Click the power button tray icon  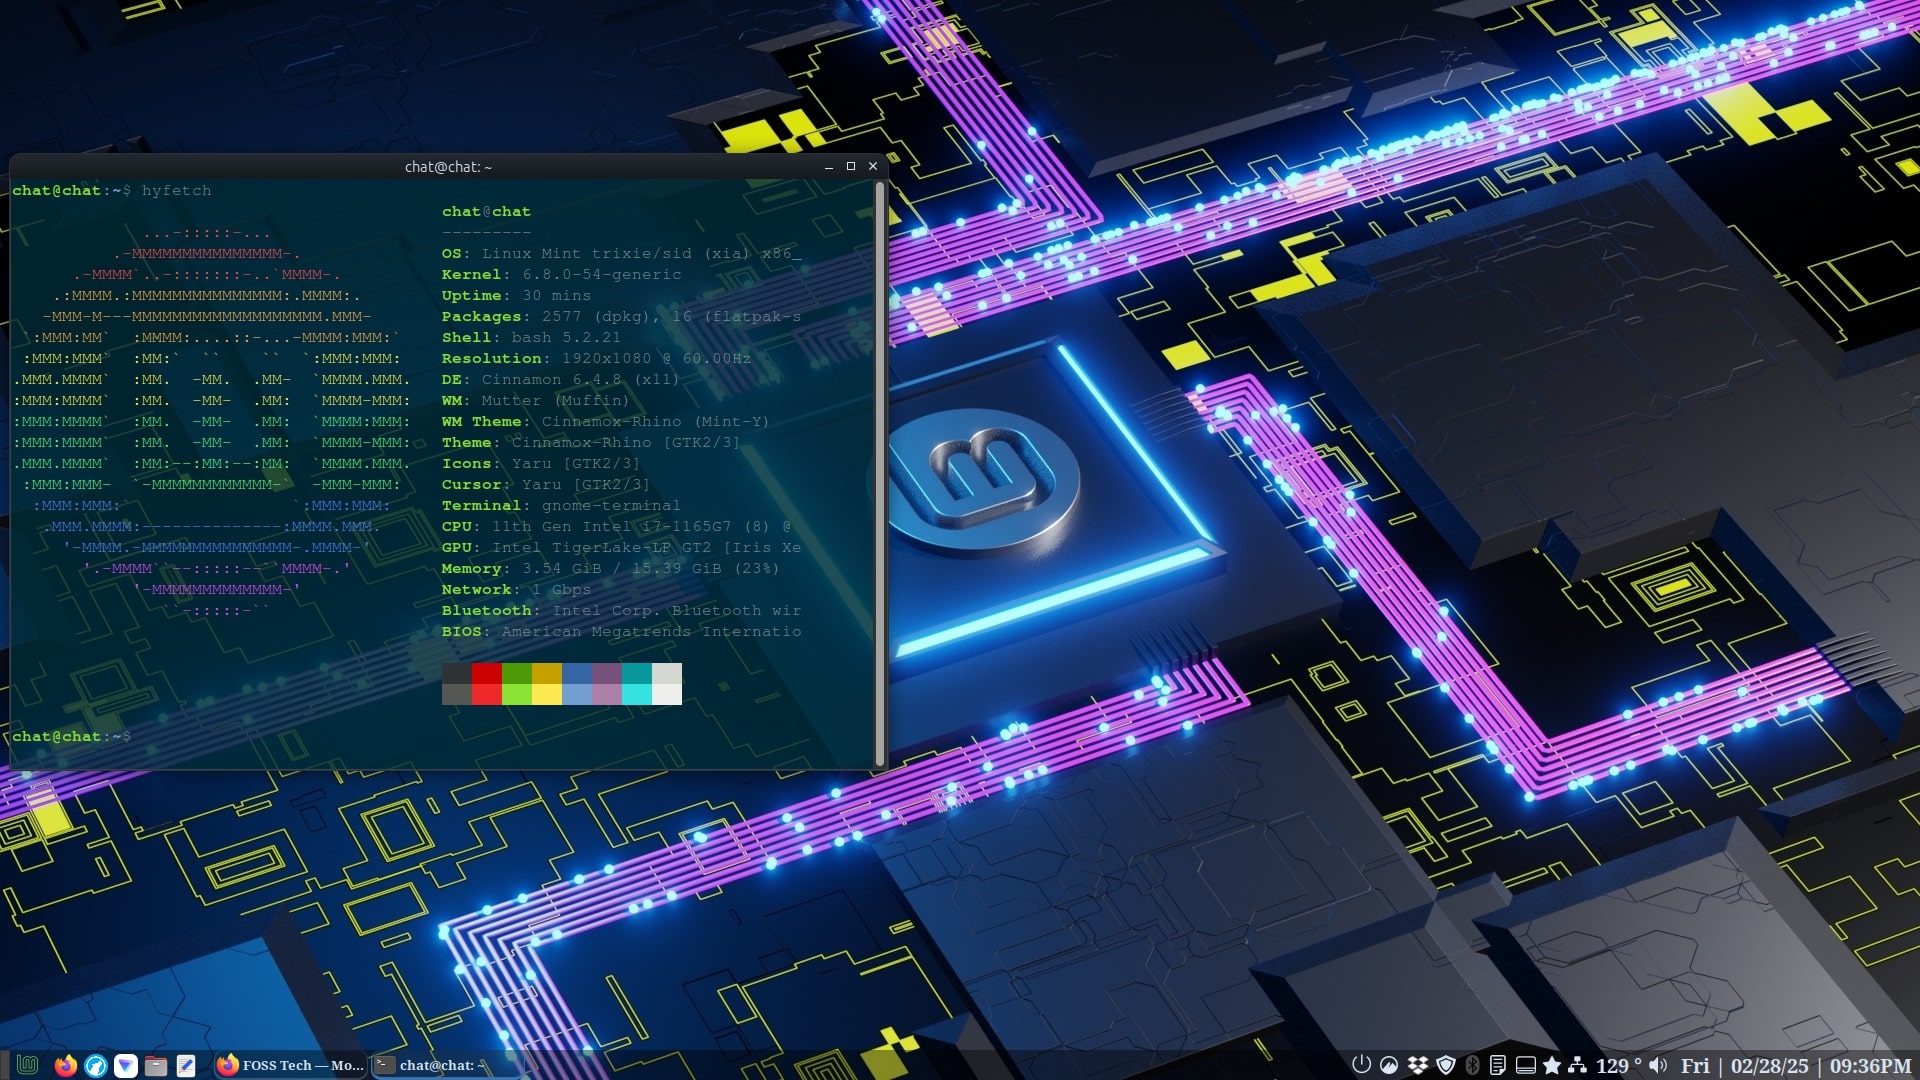coord(1361,1065)
